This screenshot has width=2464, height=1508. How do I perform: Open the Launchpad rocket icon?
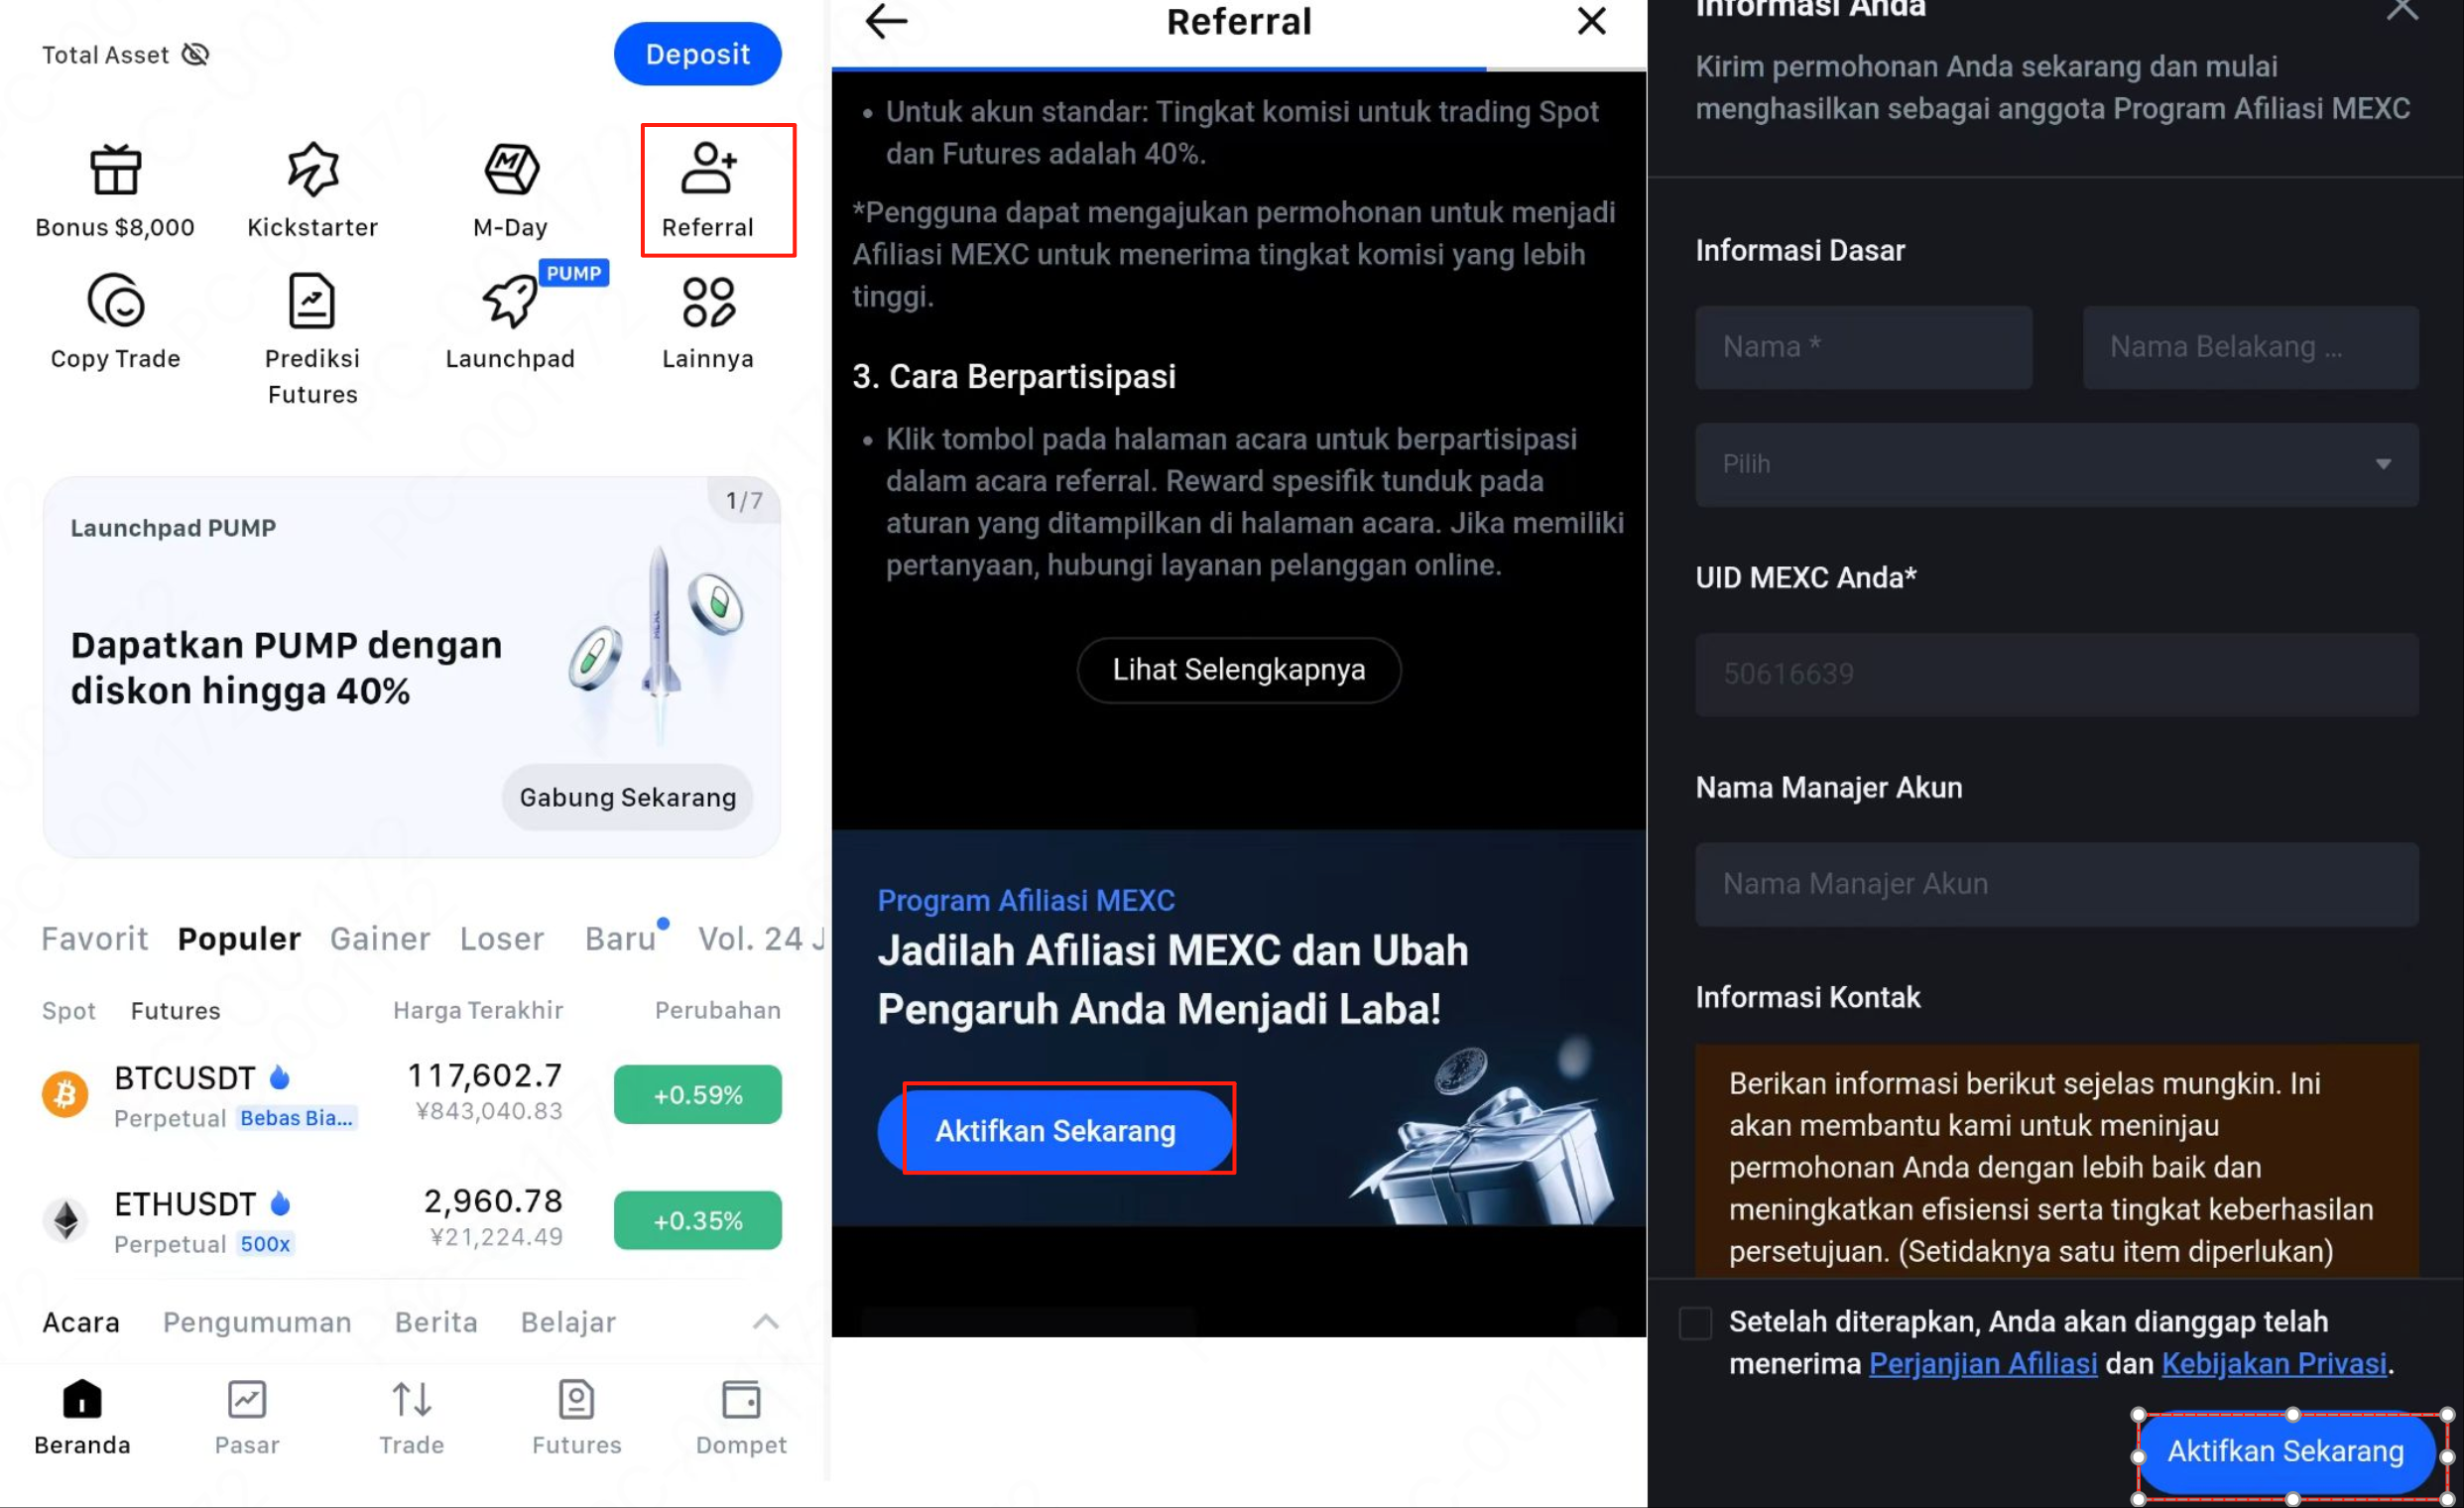tap(511, 300)
